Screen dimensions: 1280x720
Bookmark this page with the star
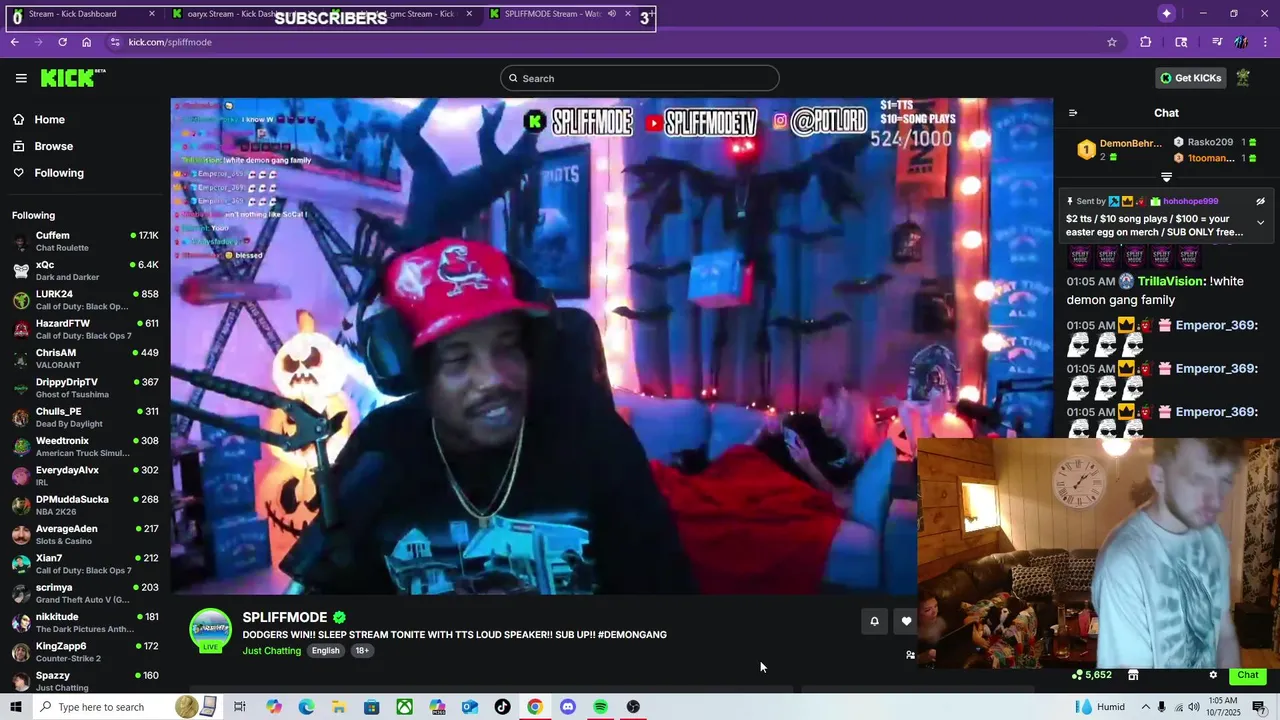click(1111, 42)
